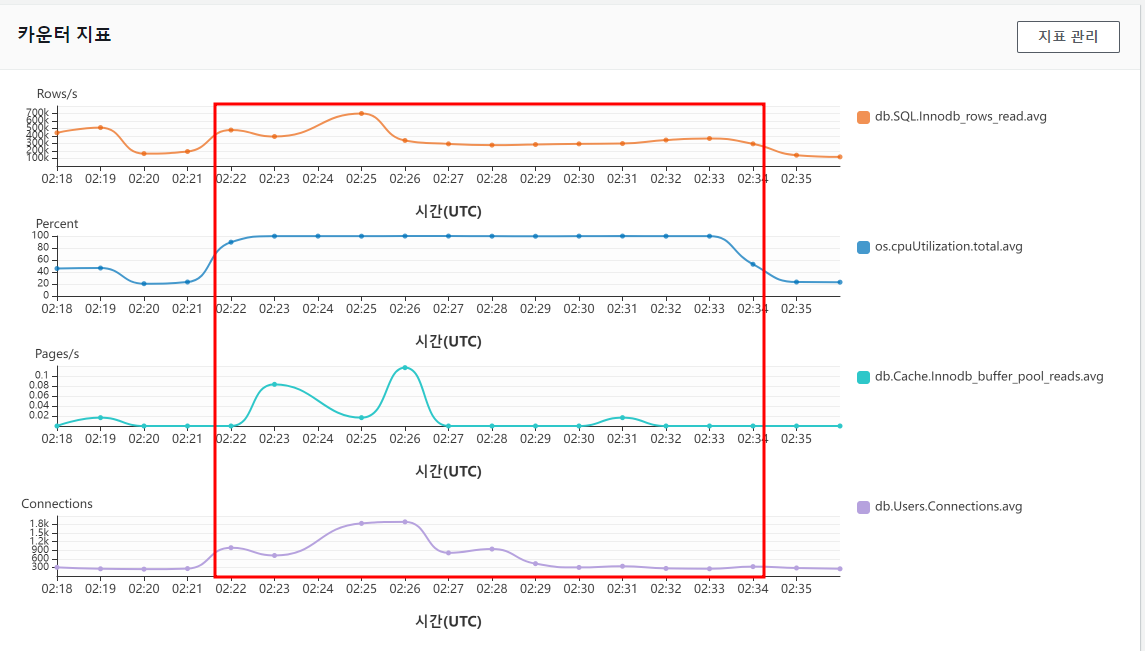Click db.Users.Connections.avg legend label
1145x651 pixels.
949,506
